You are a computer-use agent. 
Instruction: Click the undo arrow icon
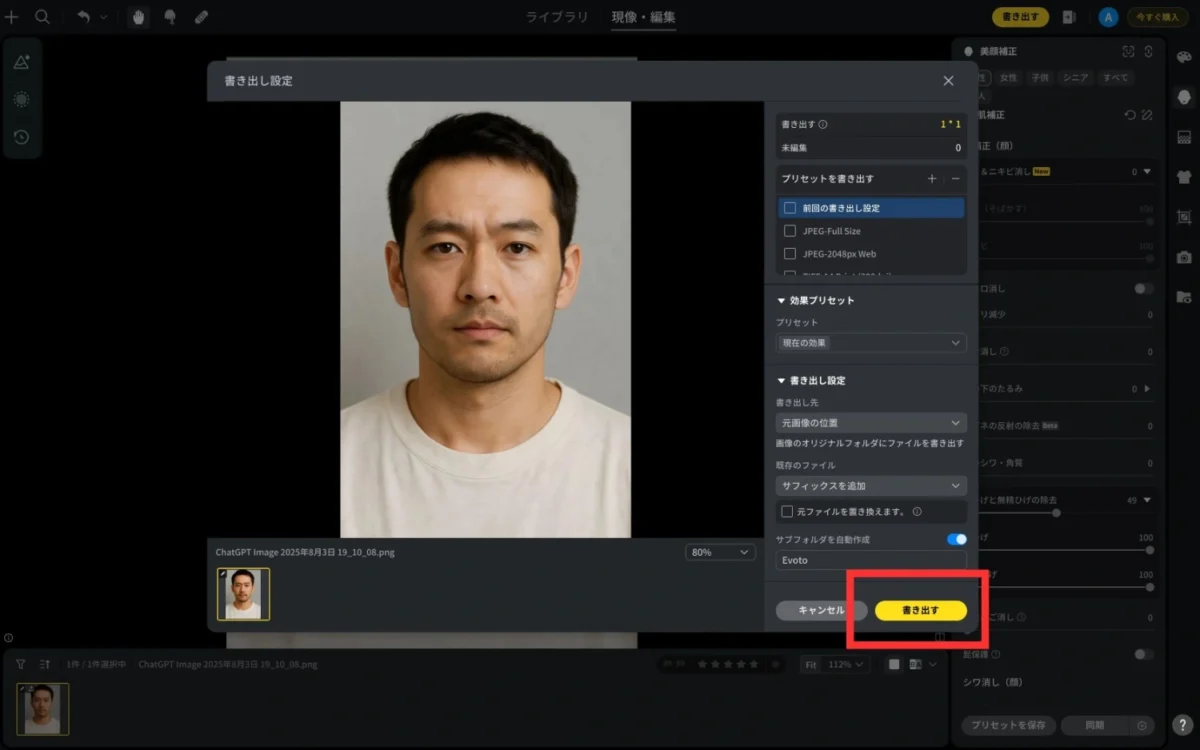coord(84,17)
